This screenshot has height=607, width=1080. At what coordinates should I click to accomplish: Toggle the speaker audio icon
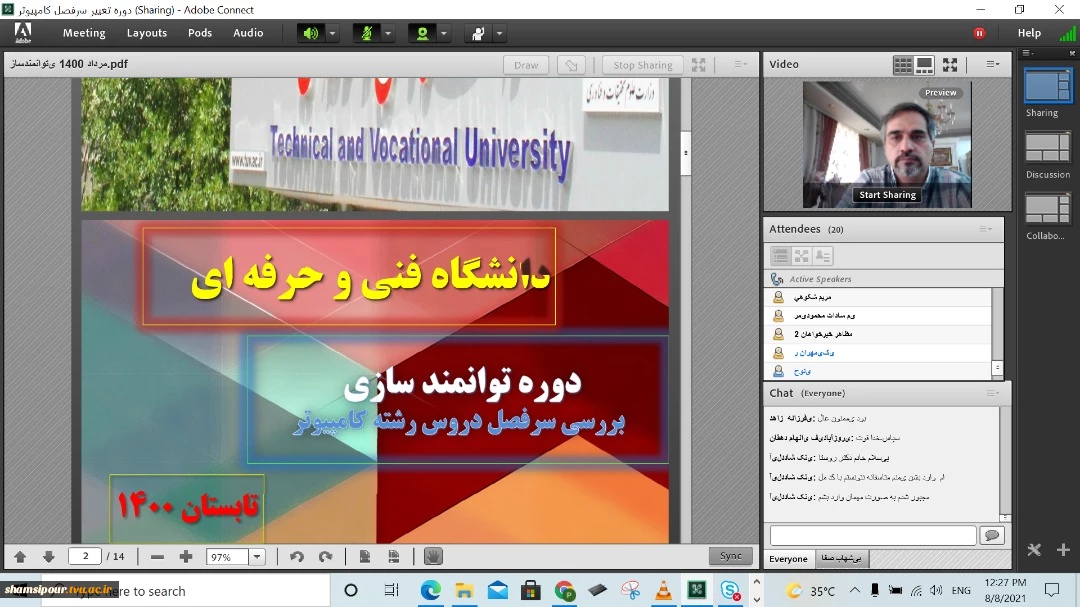tap(311, 33)
